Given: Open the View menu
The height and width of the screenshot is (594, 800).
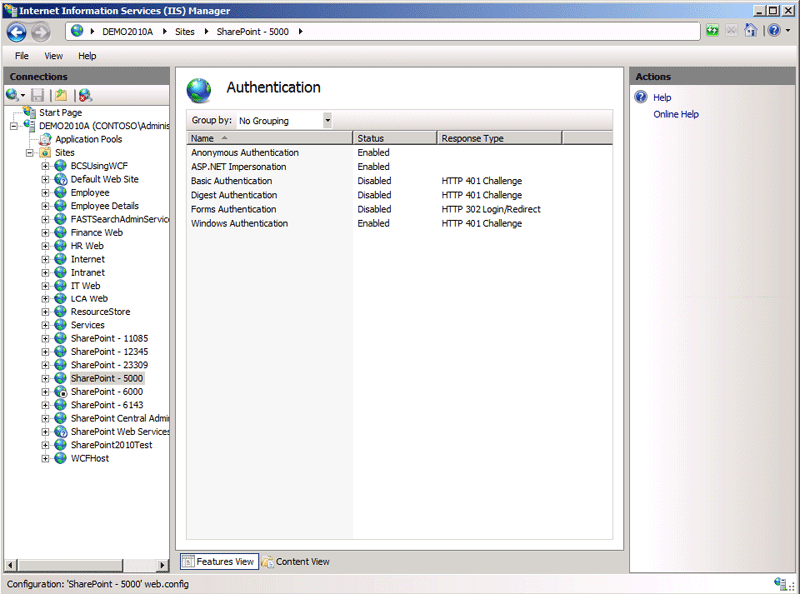Looking at the screenshot, I should click(x=54, y=56).
